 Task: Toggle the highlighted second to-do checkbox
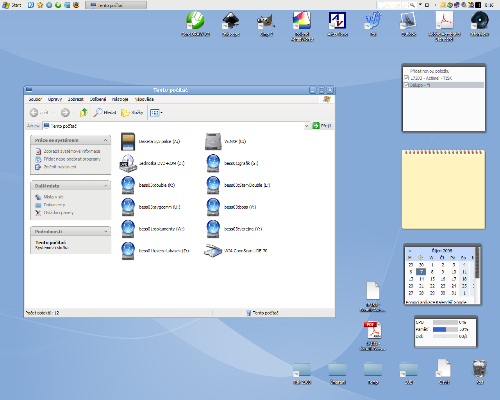coord(406,85)
